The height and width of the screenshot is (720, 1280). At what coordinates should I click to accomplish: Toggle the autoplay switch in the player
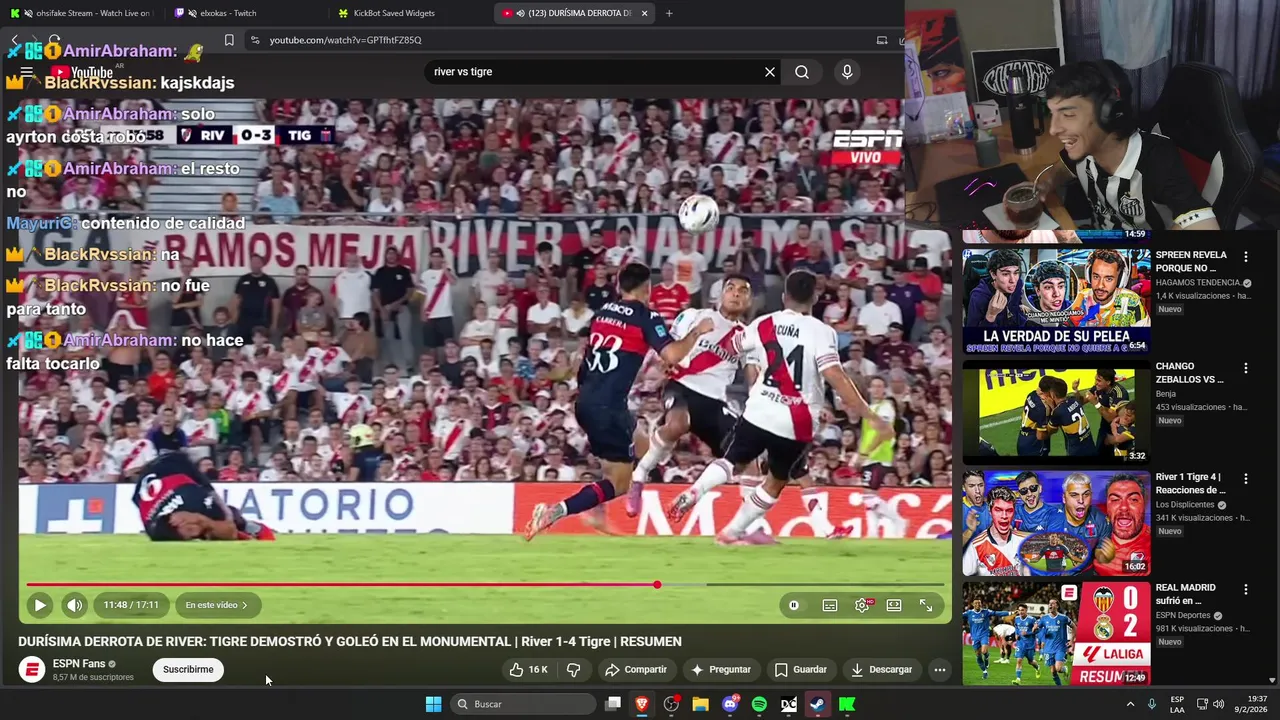click(x=794, y=605)
